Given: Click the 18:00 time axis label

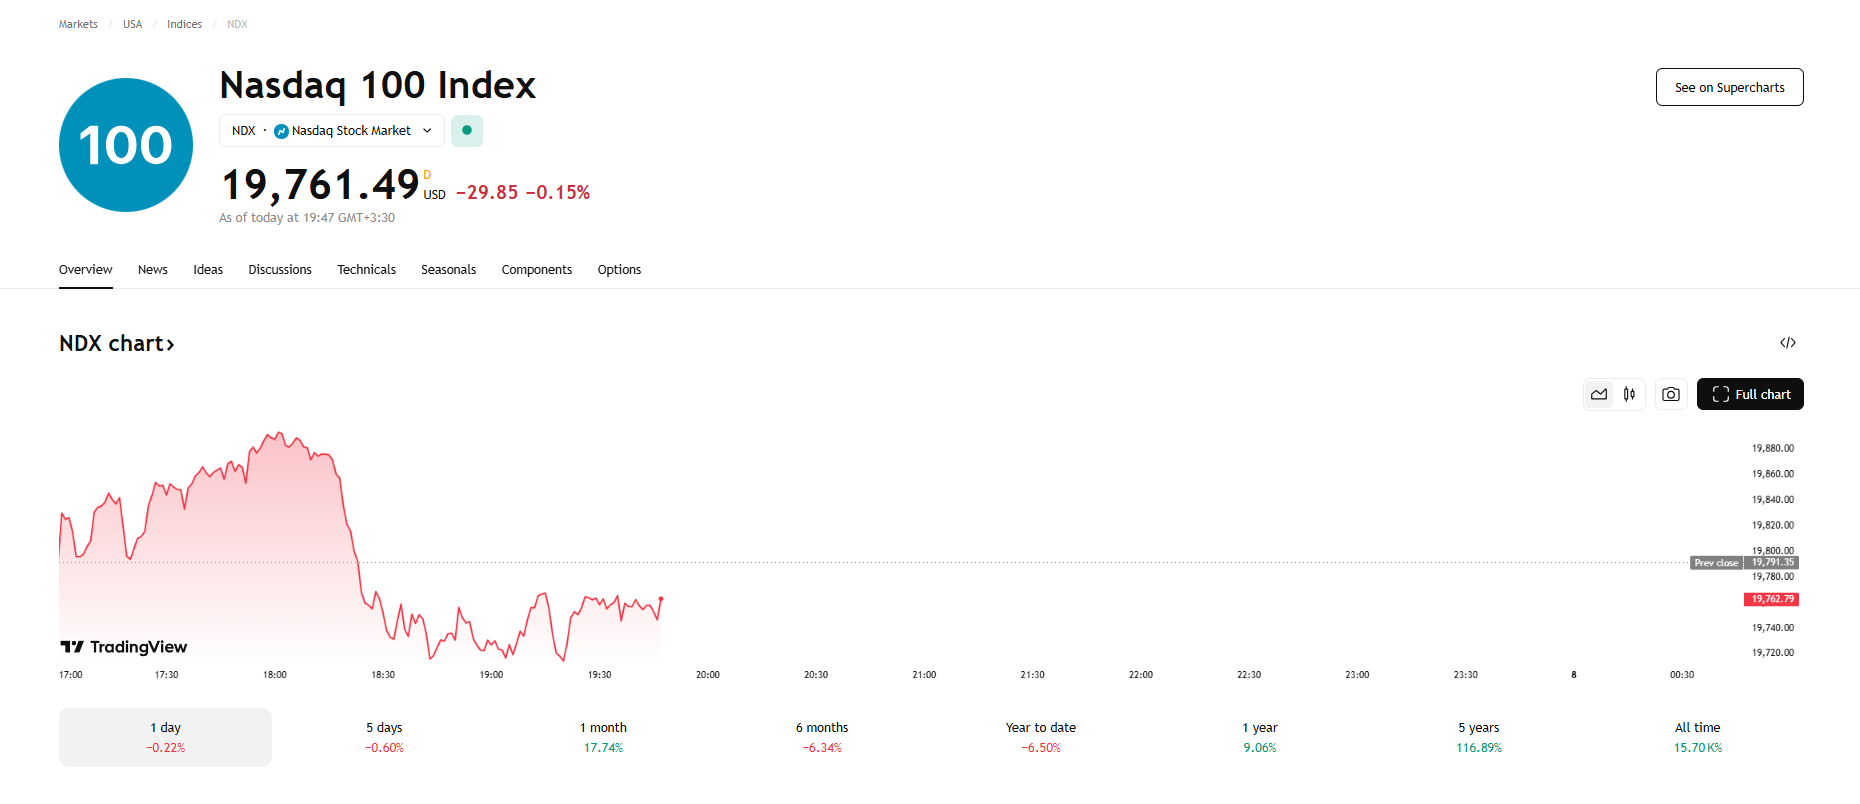Looking at the screenshot, I should [x=275, y=675].
